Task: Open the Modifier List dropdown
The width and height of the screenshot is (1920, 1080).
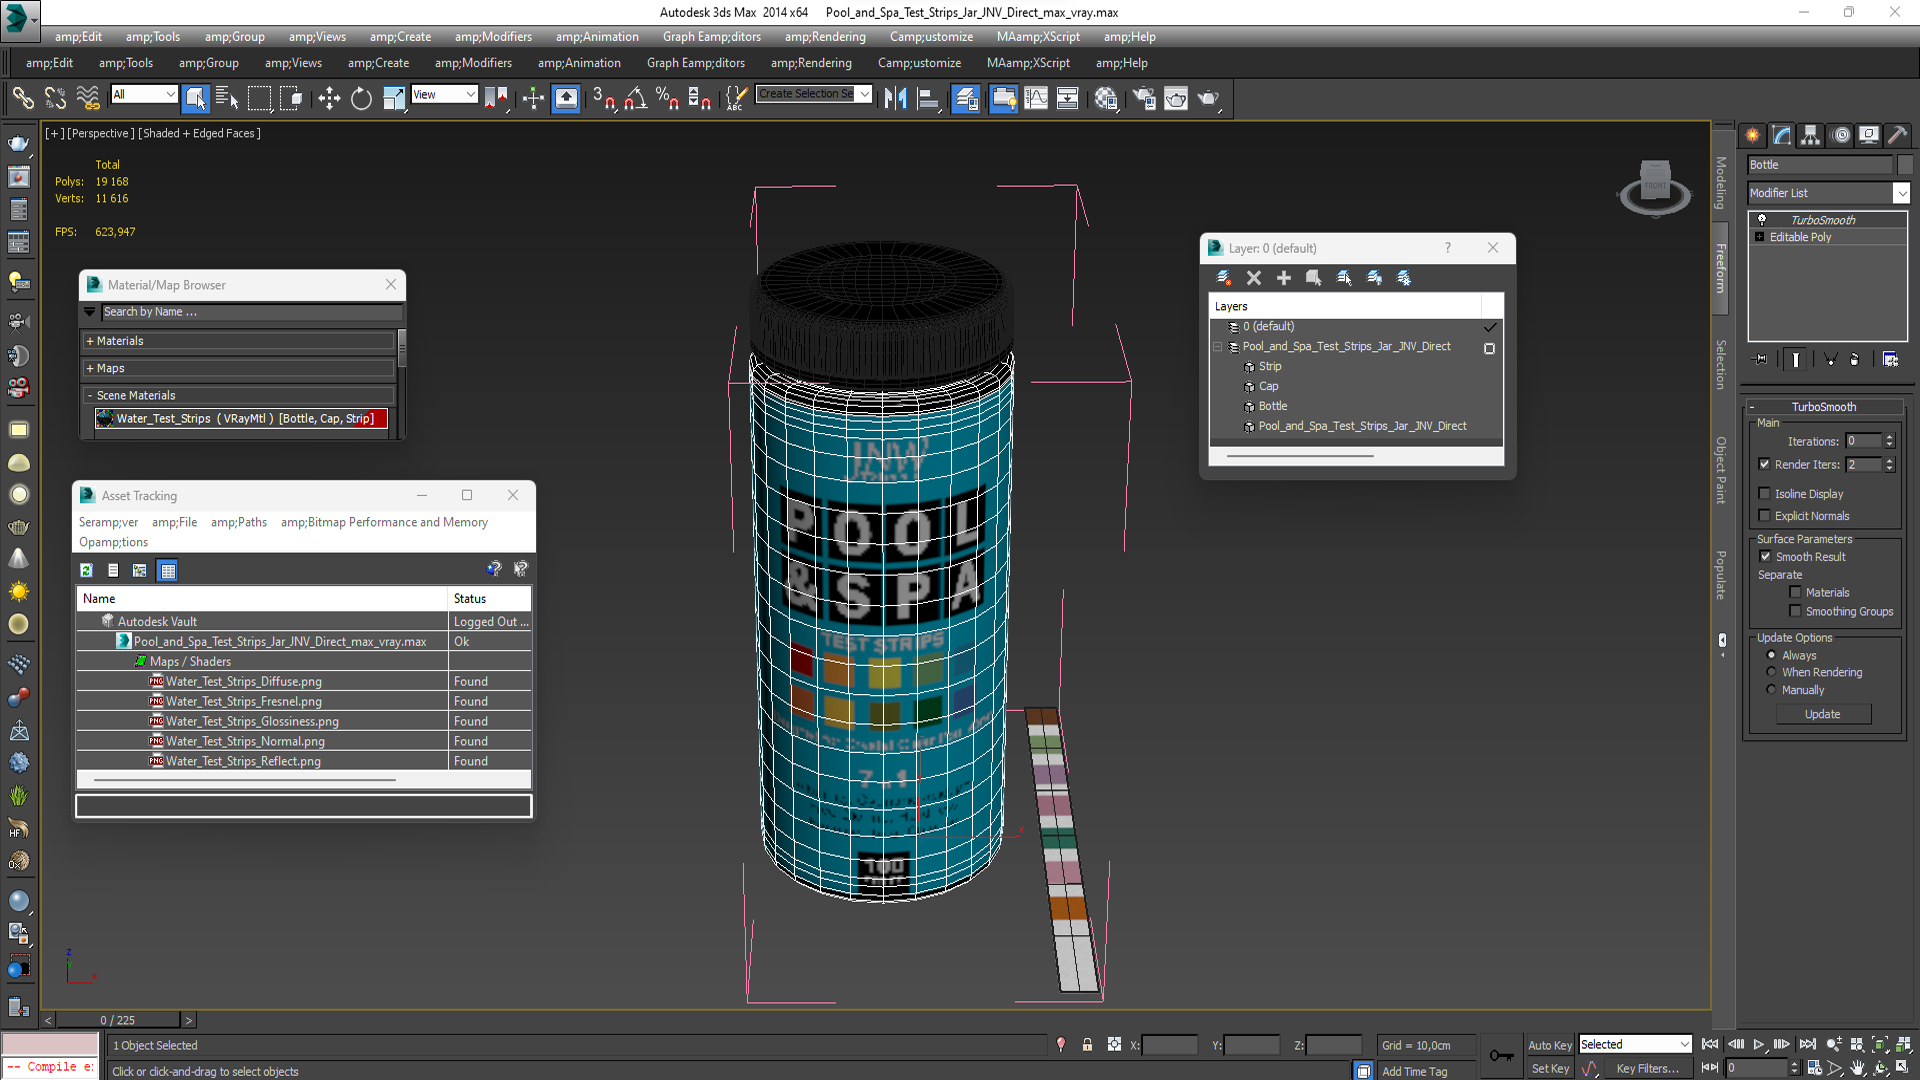Action: 1828,193
